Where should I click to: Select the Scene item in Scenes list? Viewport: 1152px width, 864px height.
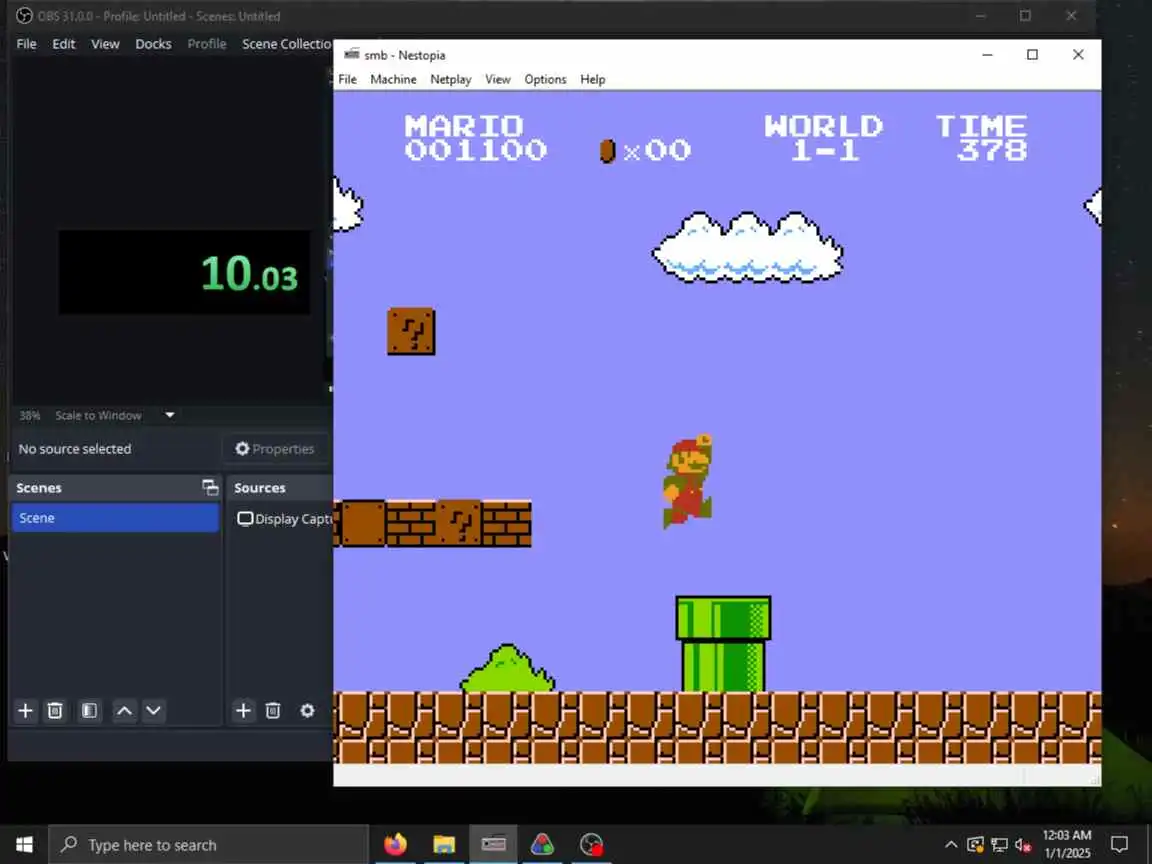[x=115, y=518]
